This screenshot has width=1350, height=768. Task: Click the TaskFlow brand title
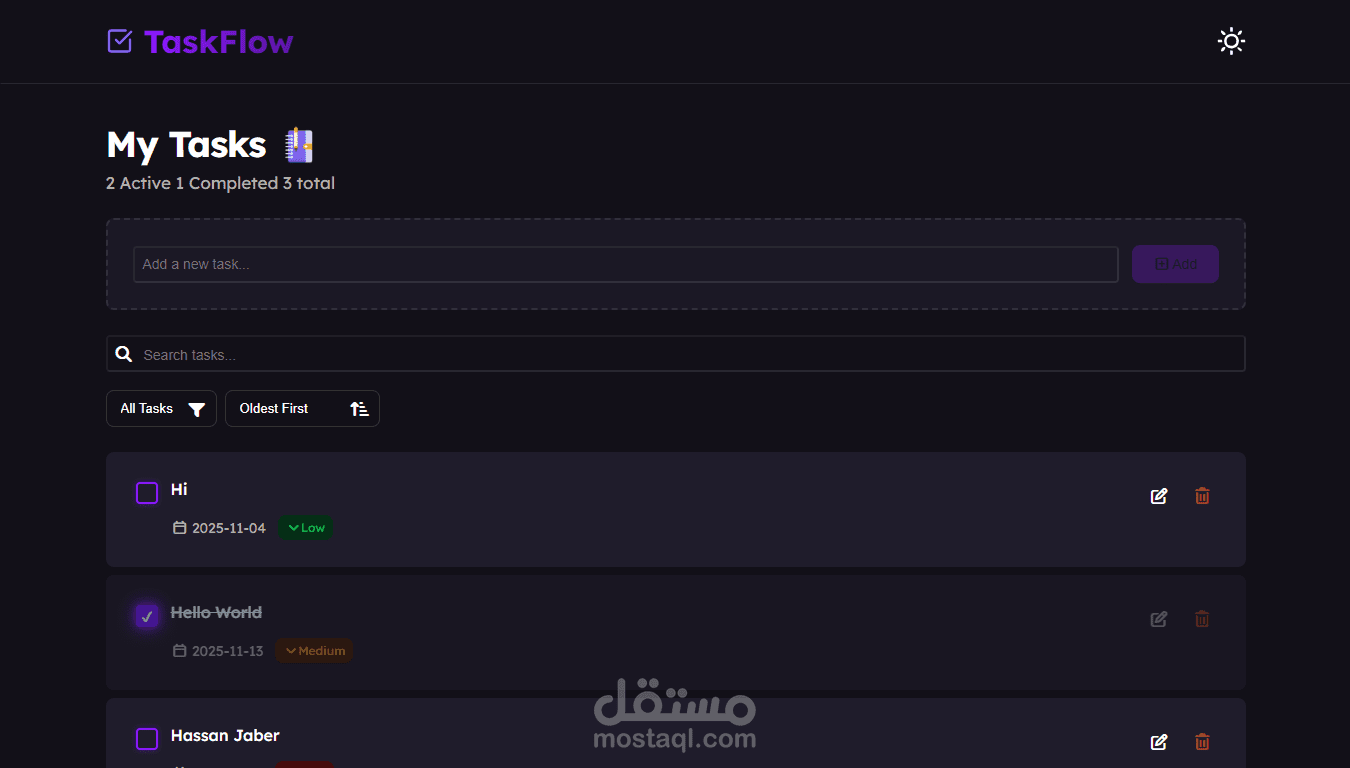218,41
